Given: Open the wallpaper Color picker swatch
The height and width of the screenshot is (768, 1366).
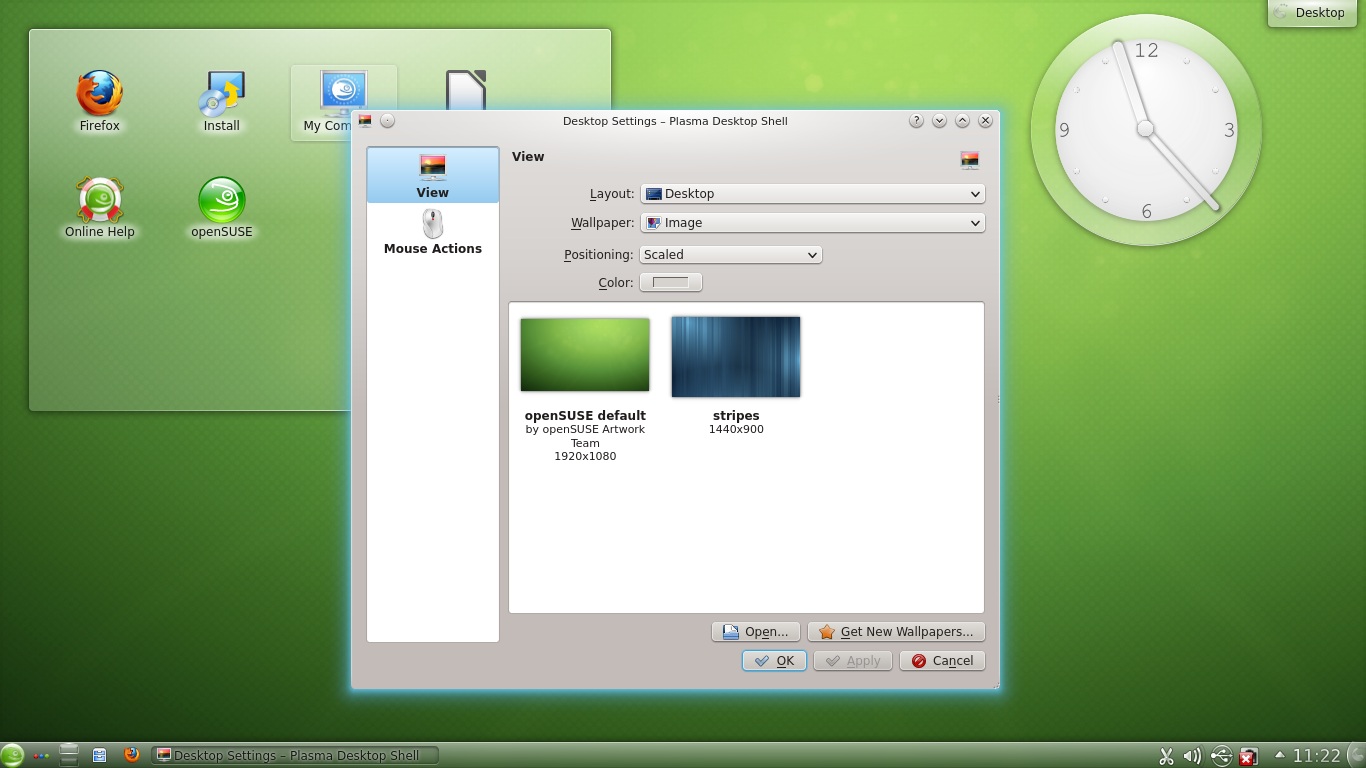Looking at the screenshot, I should 671,283.
